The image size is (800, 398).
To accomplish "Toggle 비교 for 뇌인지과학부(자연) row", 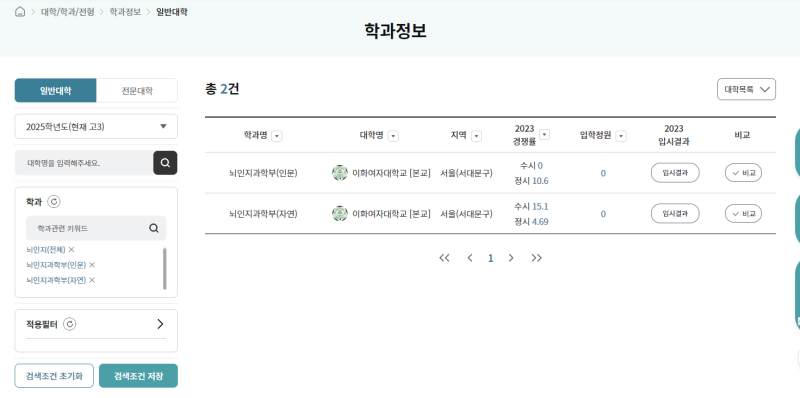I will coord(743,214).
